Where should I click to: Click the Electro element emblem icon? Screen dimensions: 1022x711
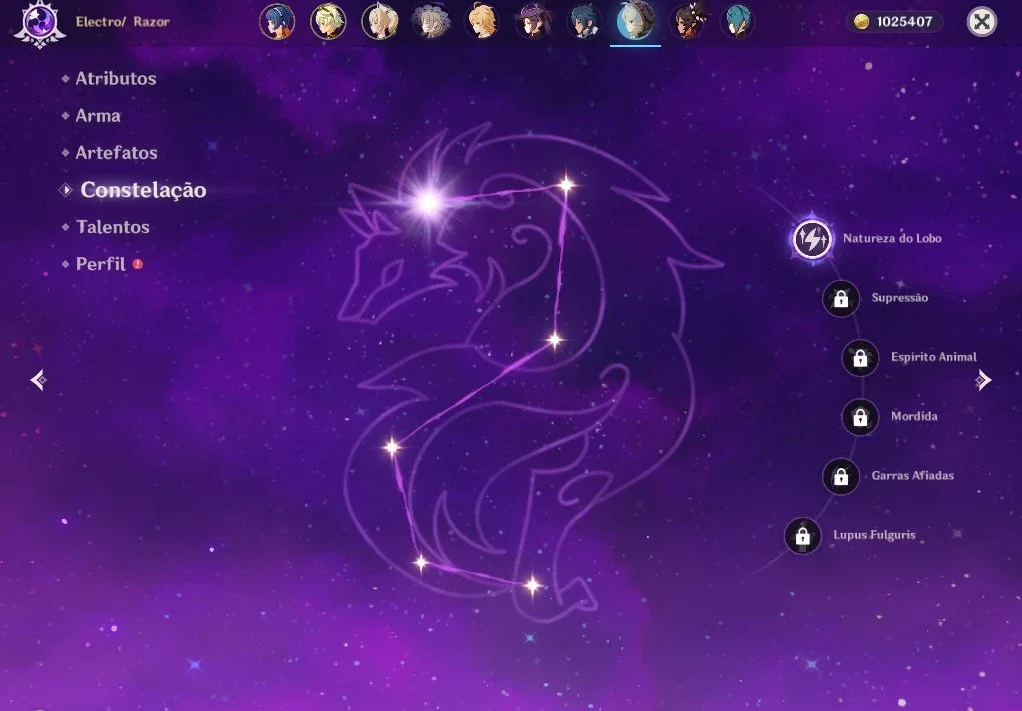(x=40, y=23)
